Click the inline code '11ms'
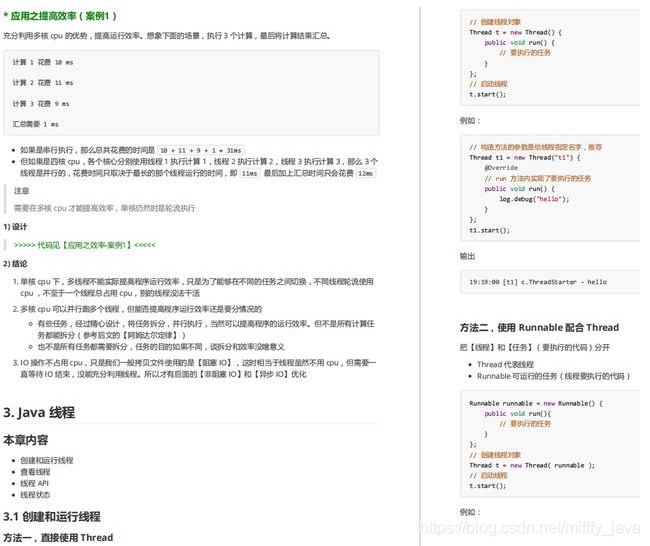 point(250,173)
